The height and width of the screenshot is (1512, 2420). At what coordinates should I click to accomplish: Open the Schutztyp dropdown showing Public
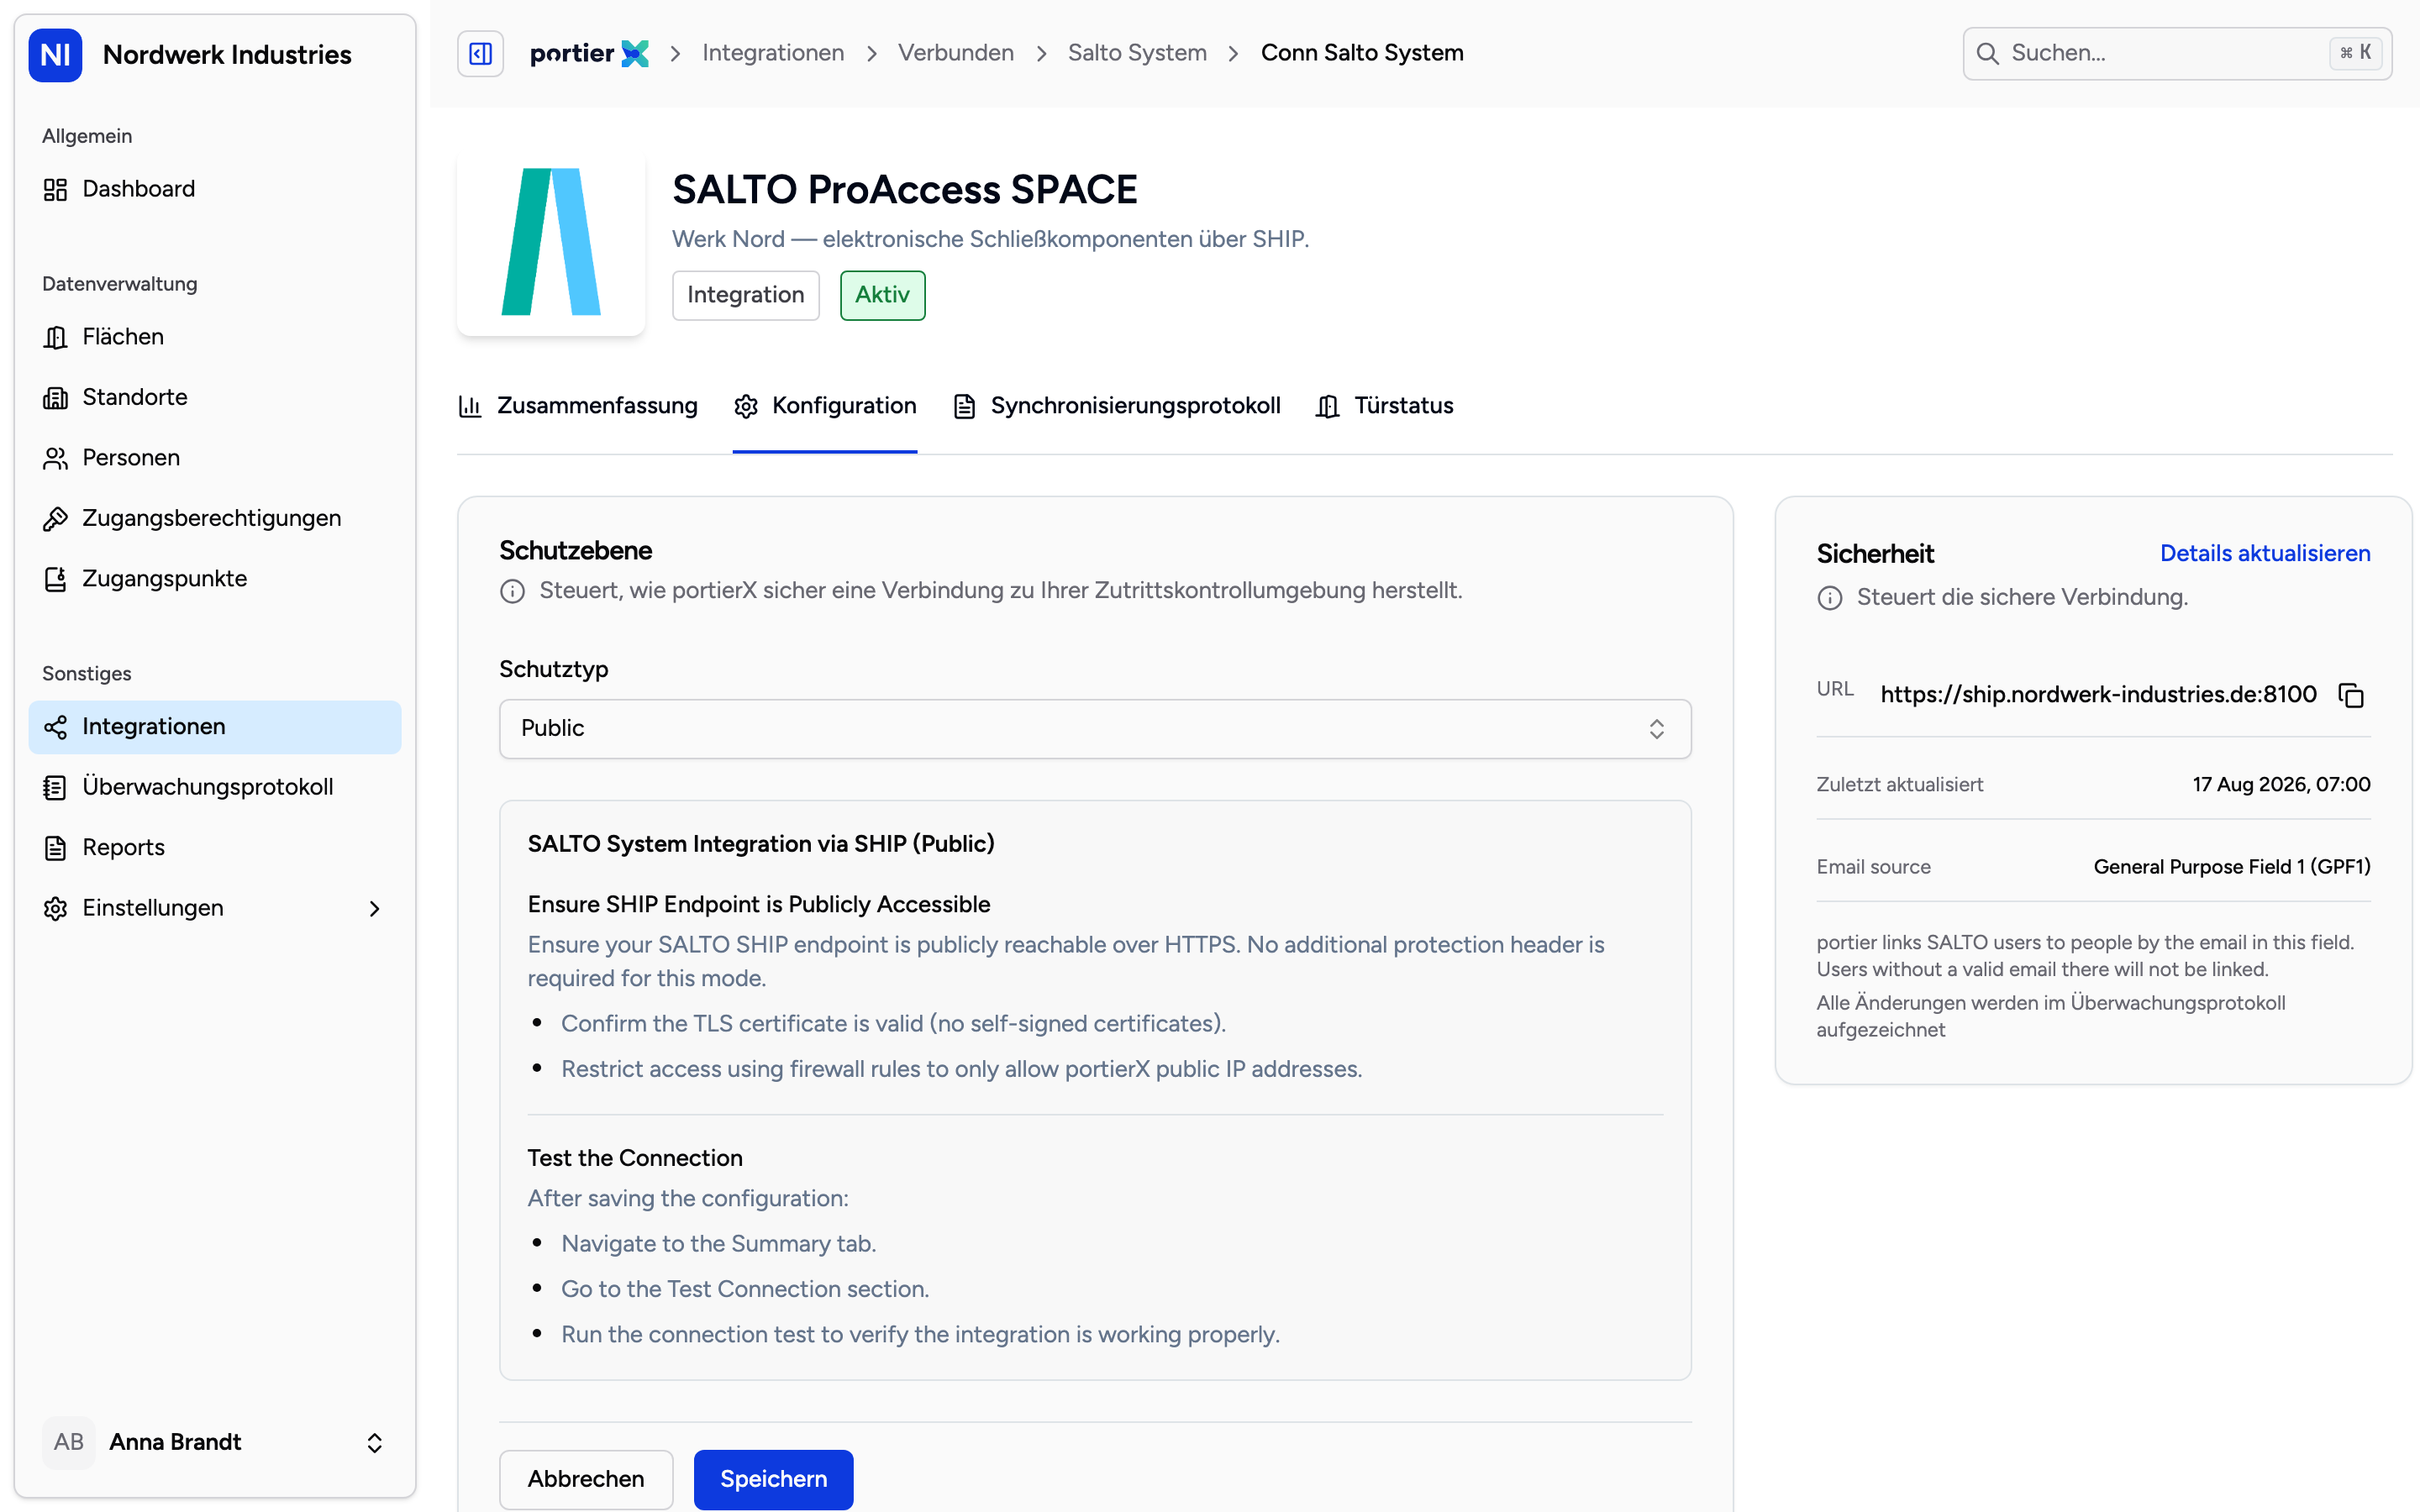(1095, 729)
